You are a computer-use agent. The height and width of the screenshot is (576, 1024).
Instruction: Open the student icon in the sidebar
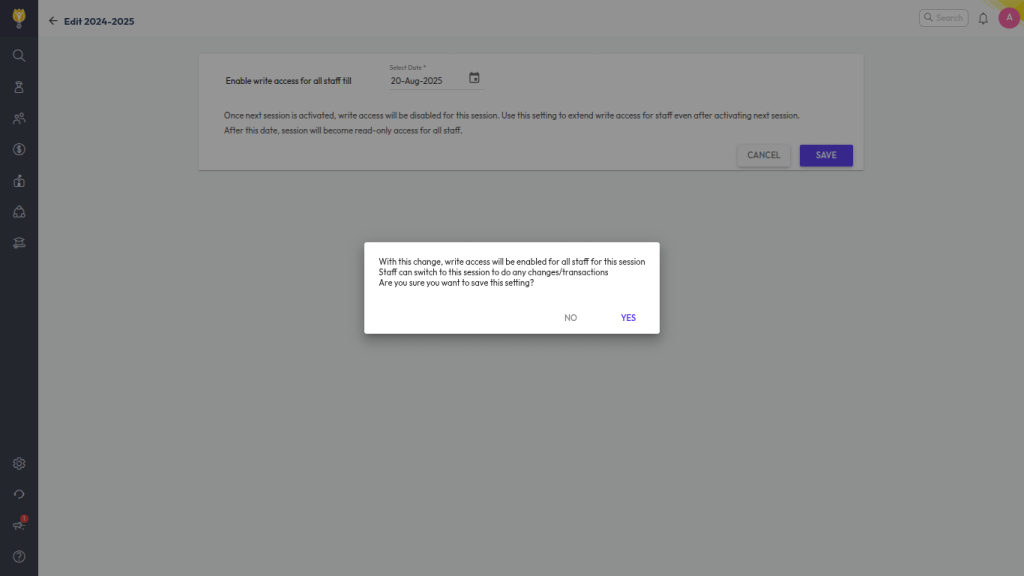tap(19, 87)
